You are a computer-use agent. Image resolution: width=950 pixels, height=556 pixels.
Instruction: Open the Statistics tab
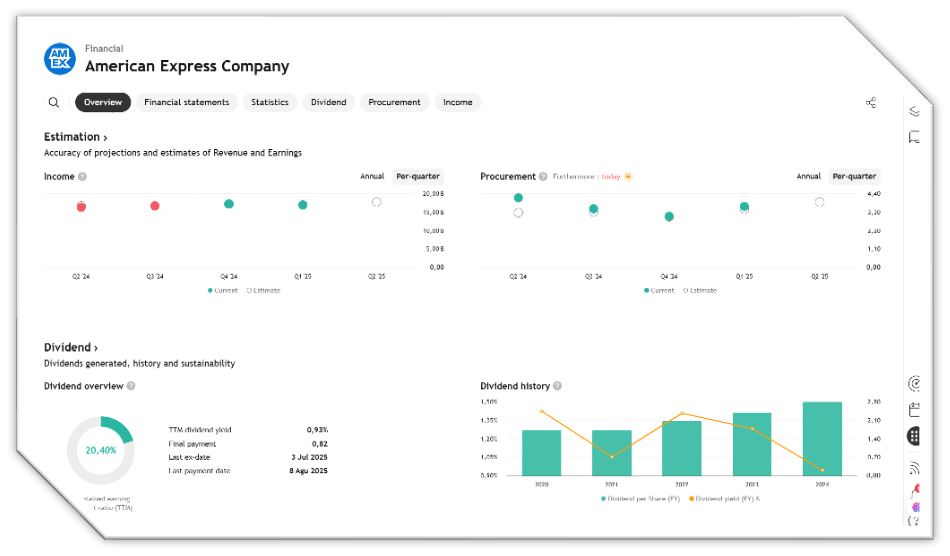270,102
